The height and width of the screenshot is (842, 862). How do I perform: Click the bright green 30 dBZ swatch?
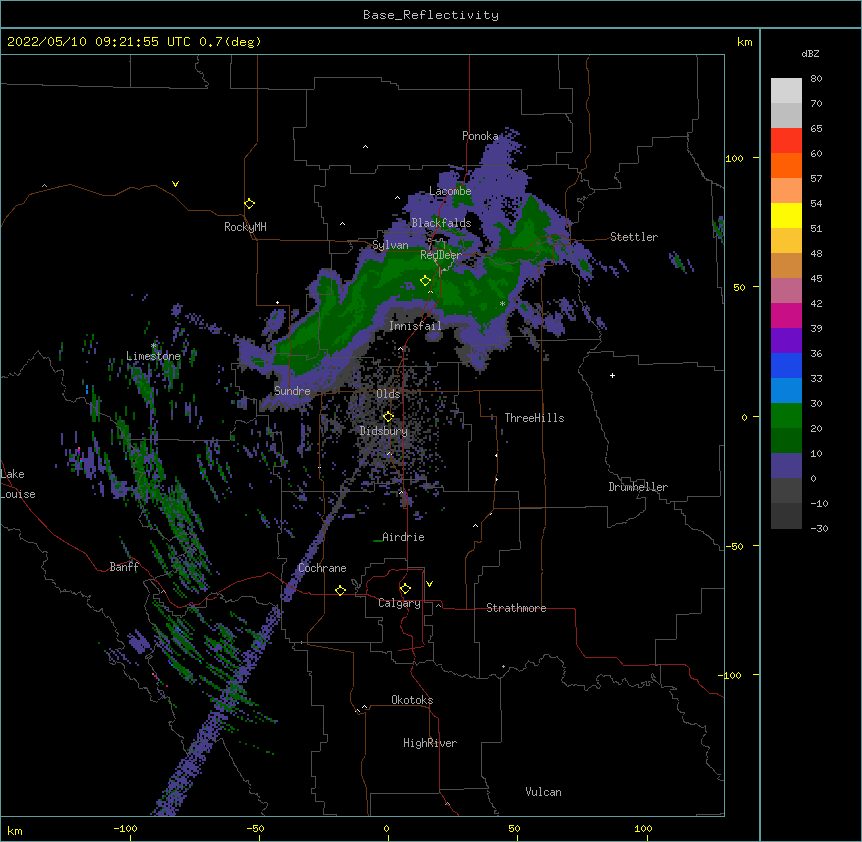tap(786, 416)
